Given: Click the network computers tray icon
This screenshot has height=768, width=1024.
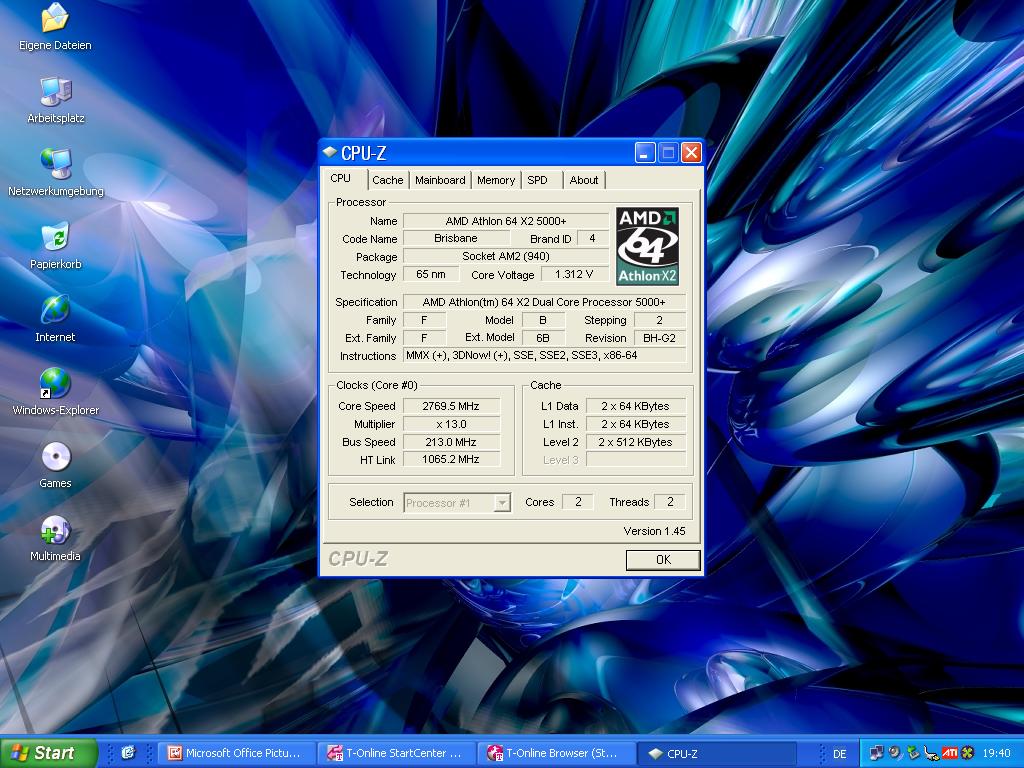Looking at the screenshot, I should (x=876, y=753).
